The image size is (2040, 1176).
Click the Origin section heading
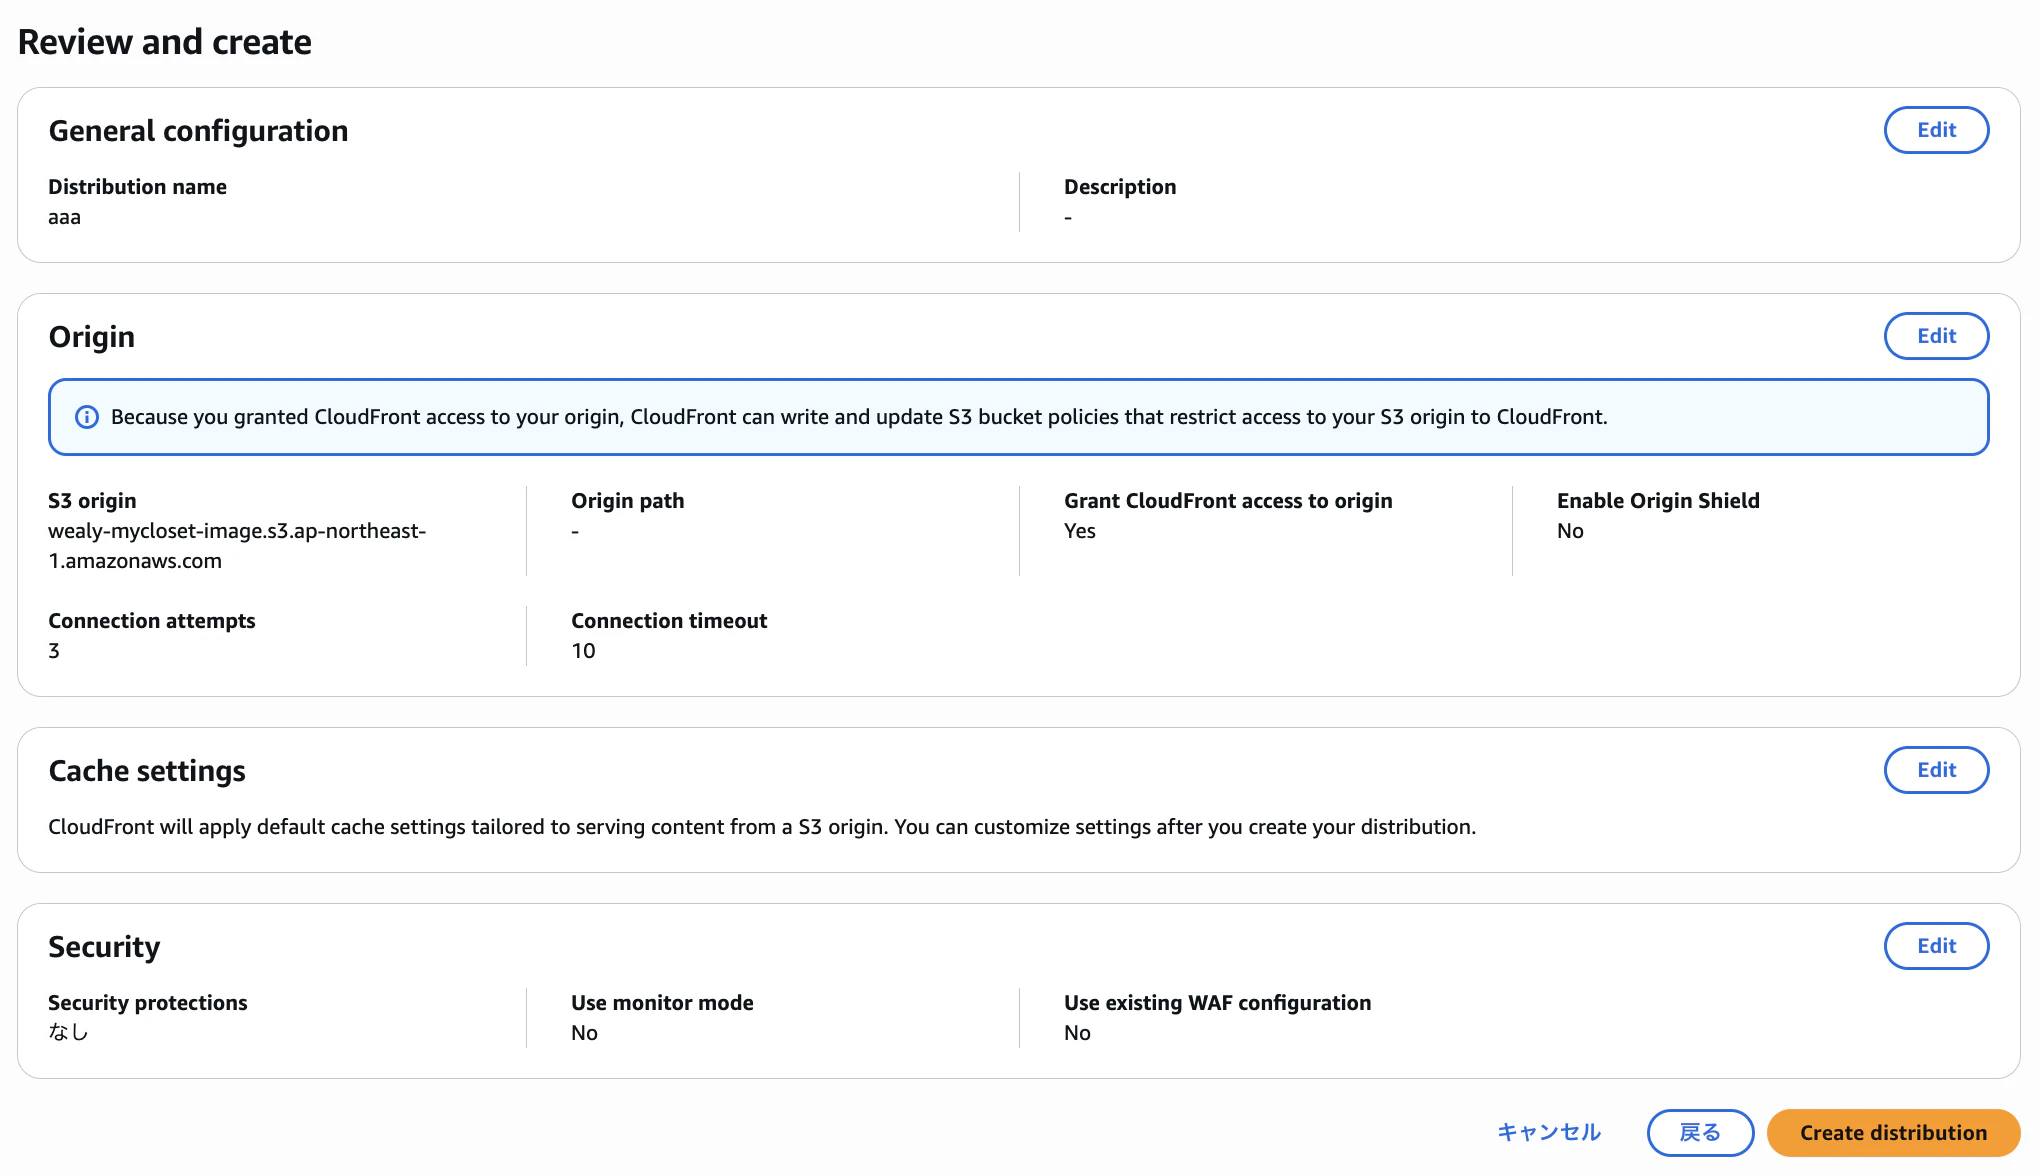[92, 337]
